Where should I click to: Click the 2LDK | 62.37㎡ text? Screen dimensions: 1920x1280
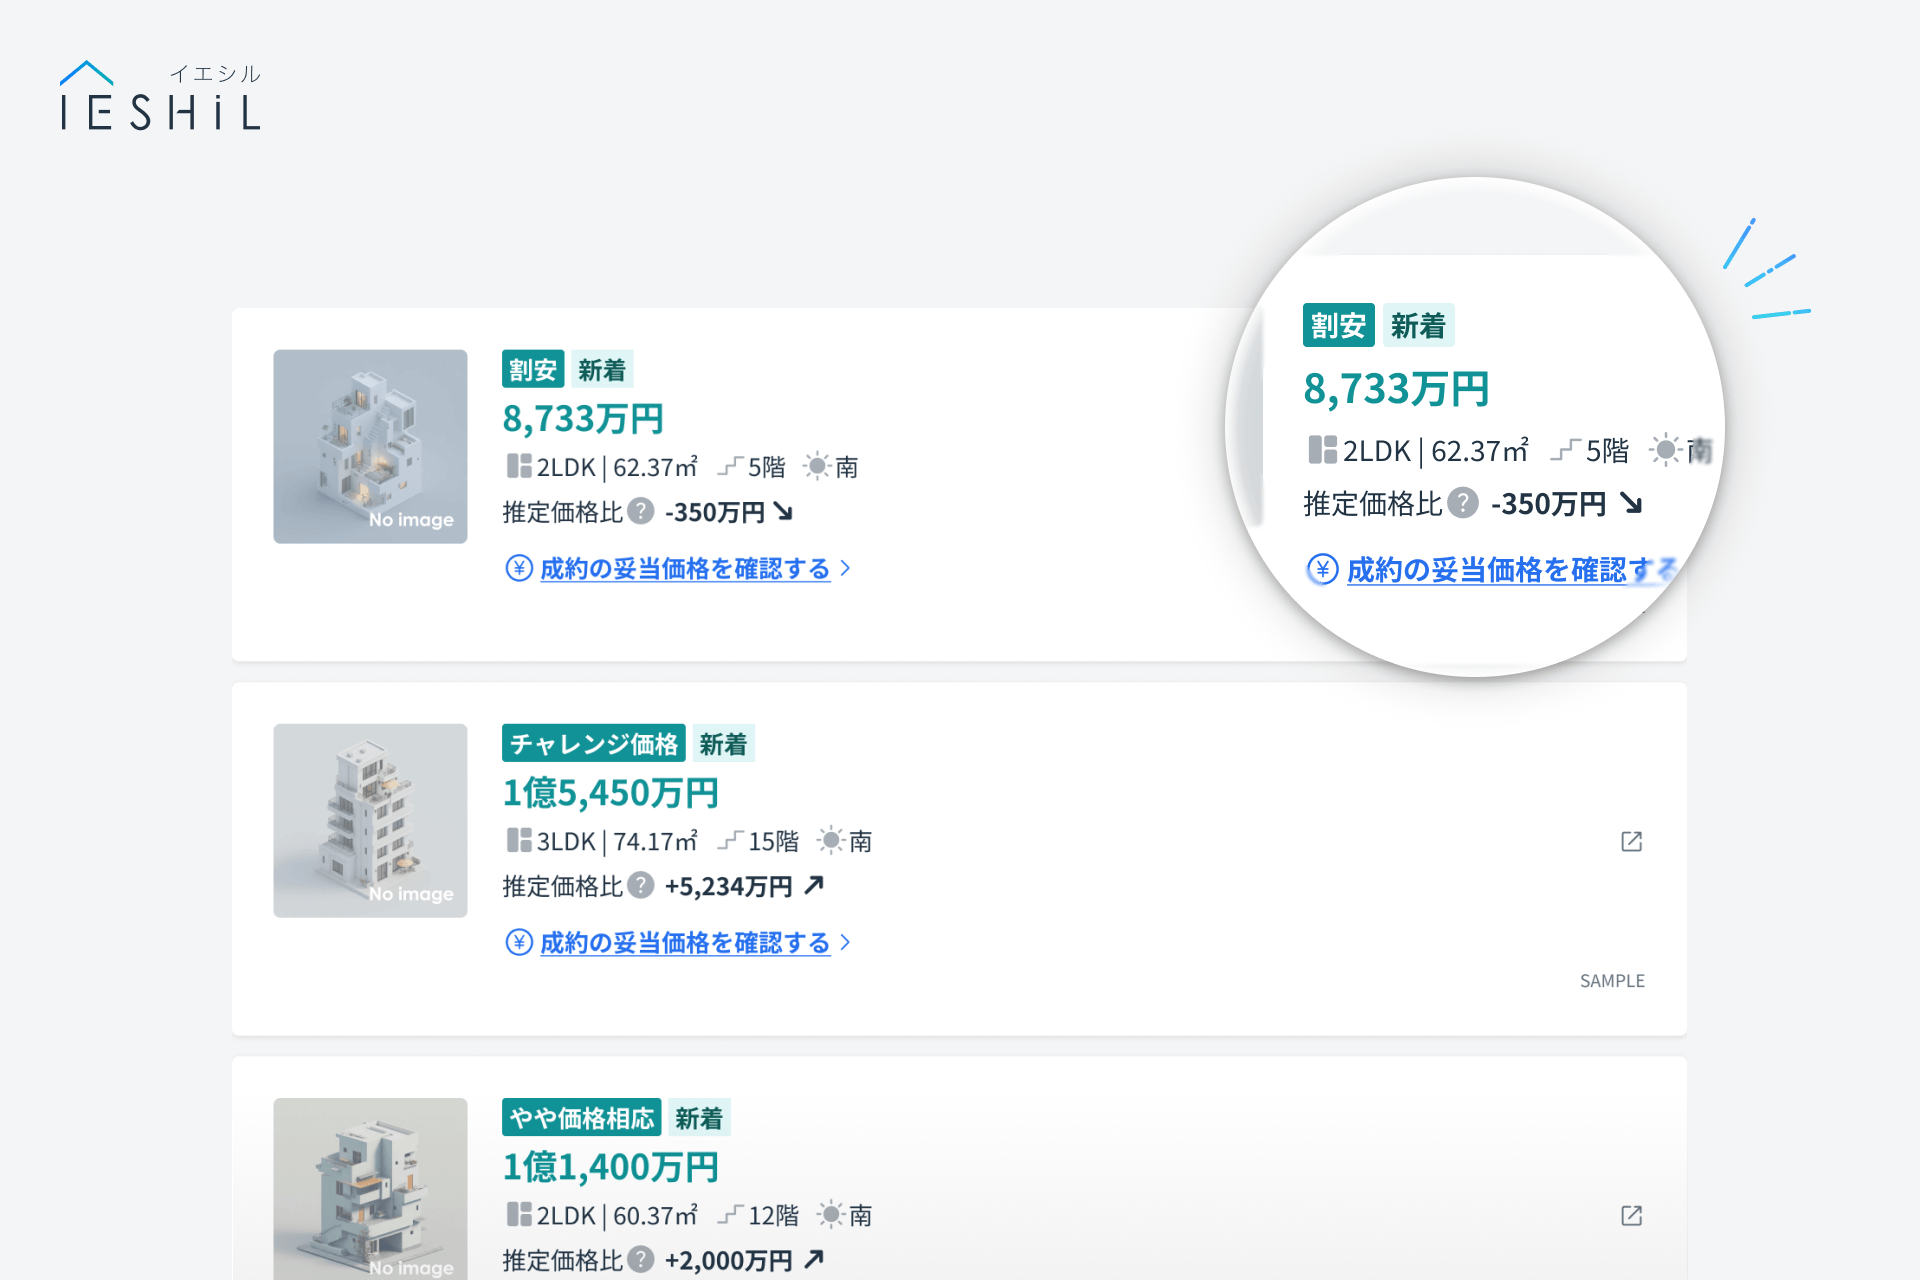pos(617,467)
